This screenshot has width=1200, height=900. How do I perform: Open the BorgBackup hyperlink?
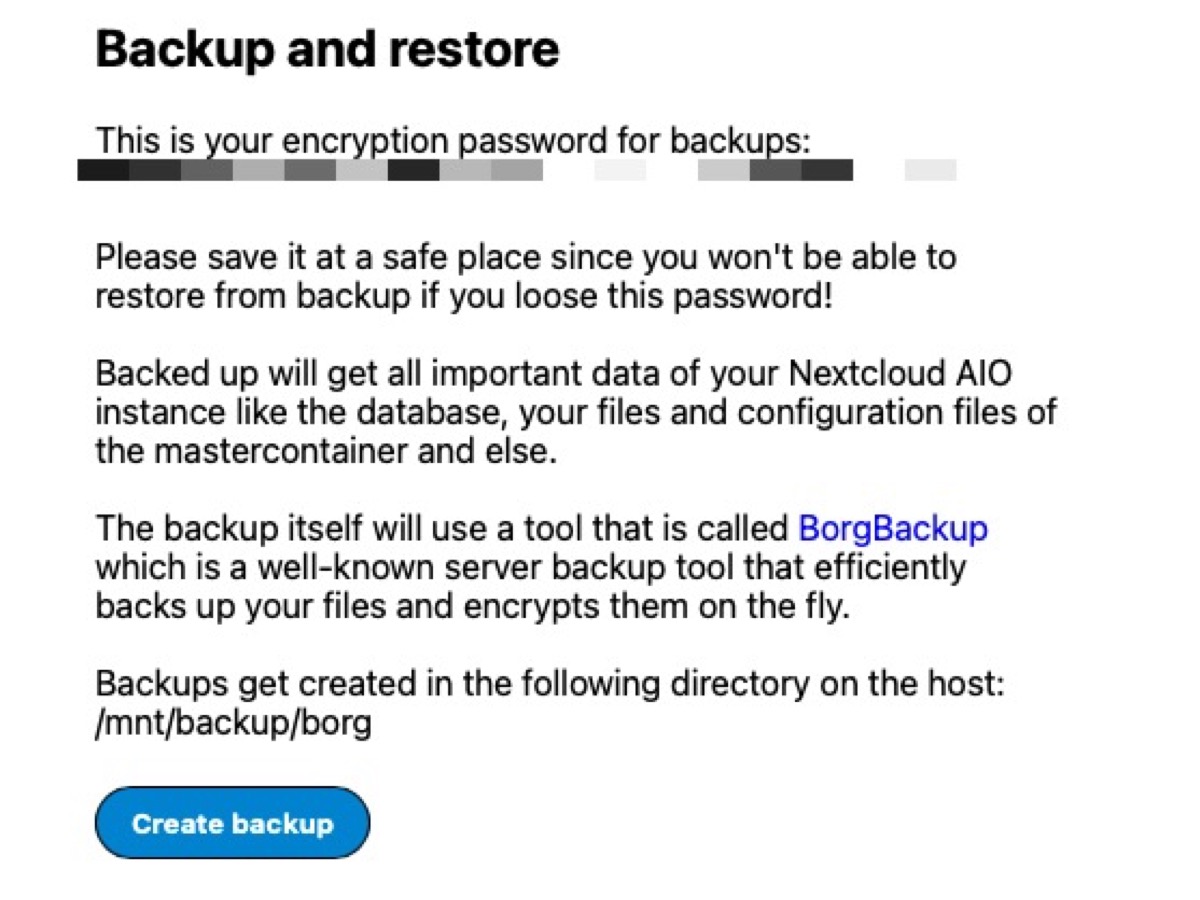click(x=893, y=527)
